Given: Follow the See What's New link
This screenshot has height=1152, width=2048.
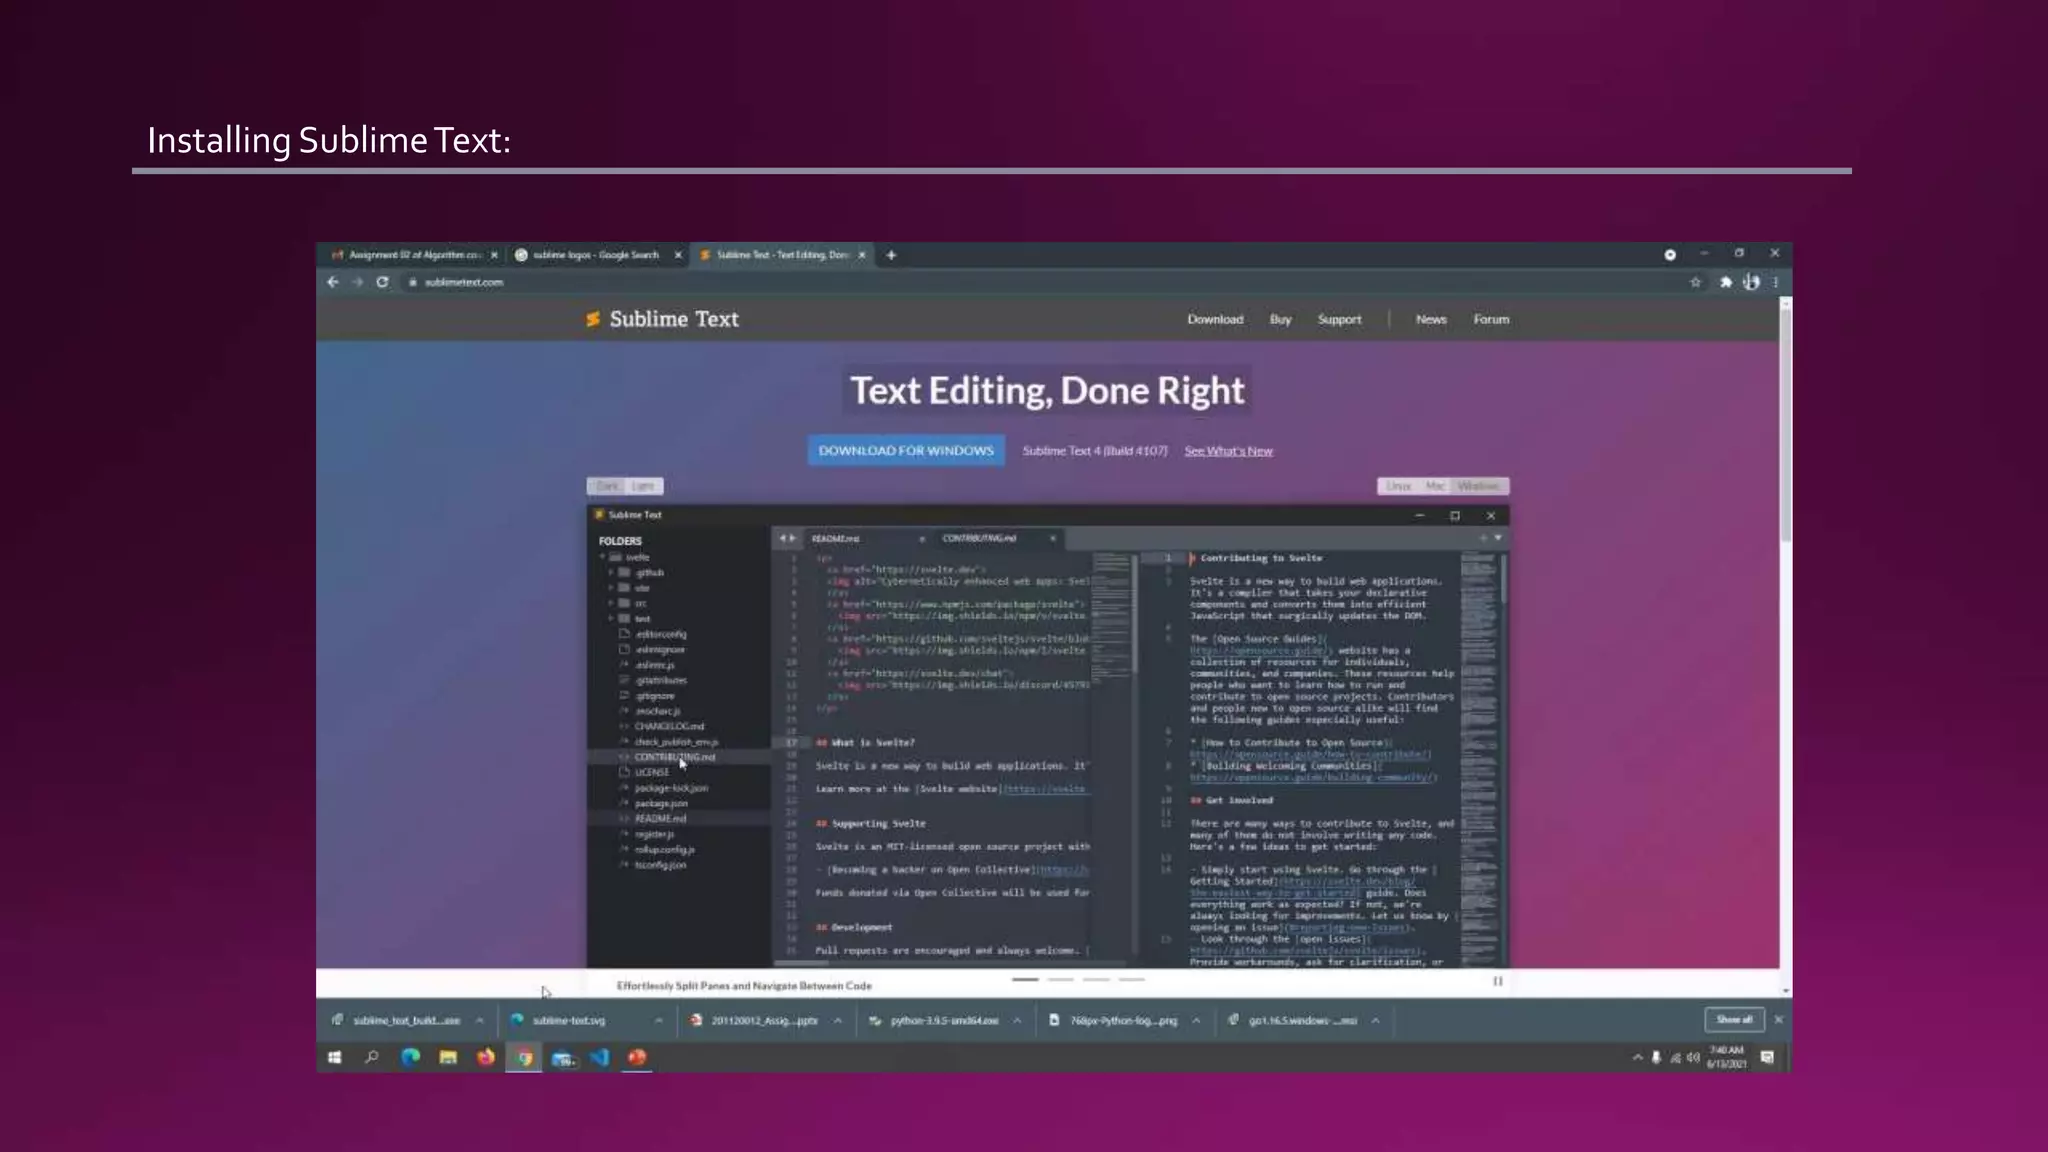Looking at the screenshot, I should [1228, 451].
